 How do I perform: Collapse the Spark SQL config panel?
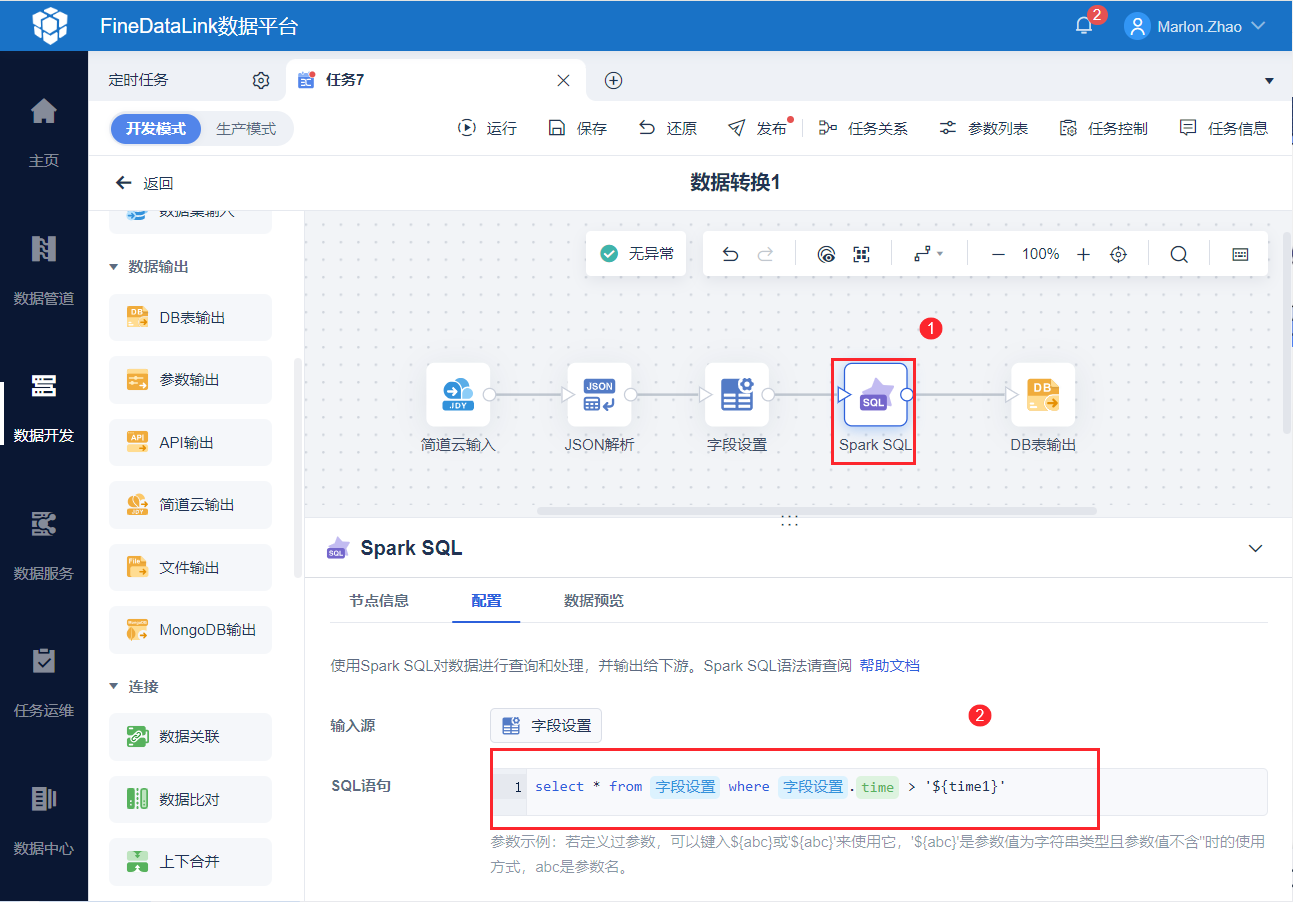[1256, 548]
